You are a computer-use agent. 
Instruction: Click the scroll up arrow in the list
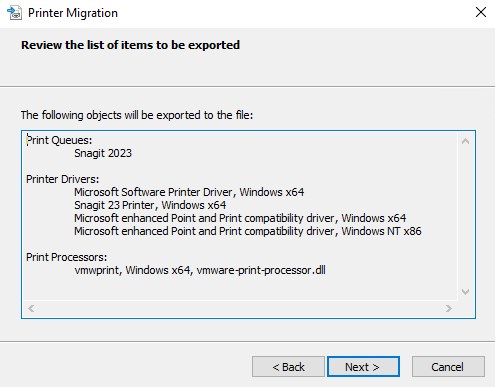click(x=465, y=141)
